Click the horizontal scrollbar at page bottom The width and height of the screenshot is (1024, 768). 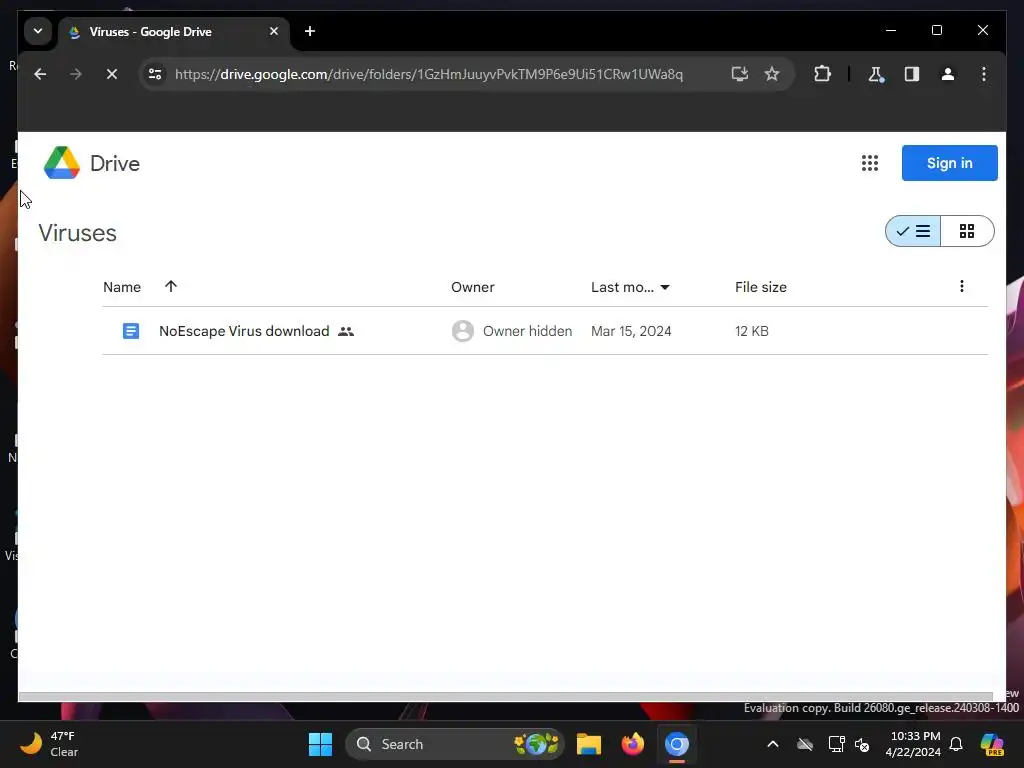coord(505,696)
